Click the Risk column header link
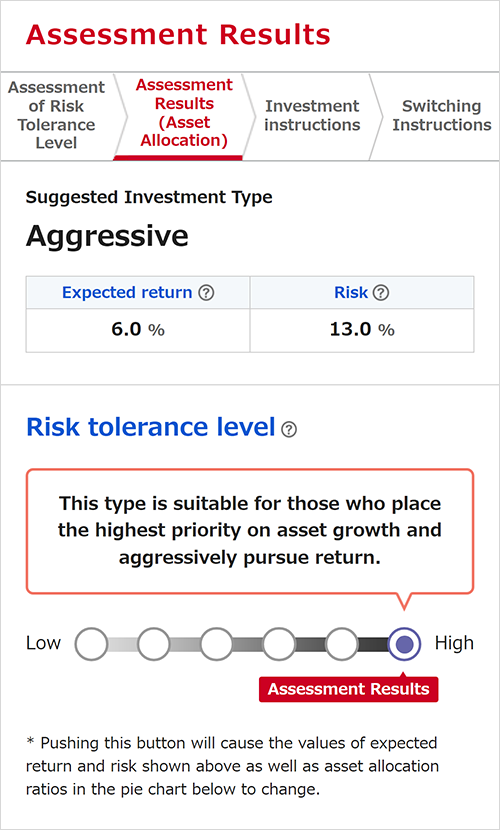Viewport: 500px width, 830px height. coord(350,293)
